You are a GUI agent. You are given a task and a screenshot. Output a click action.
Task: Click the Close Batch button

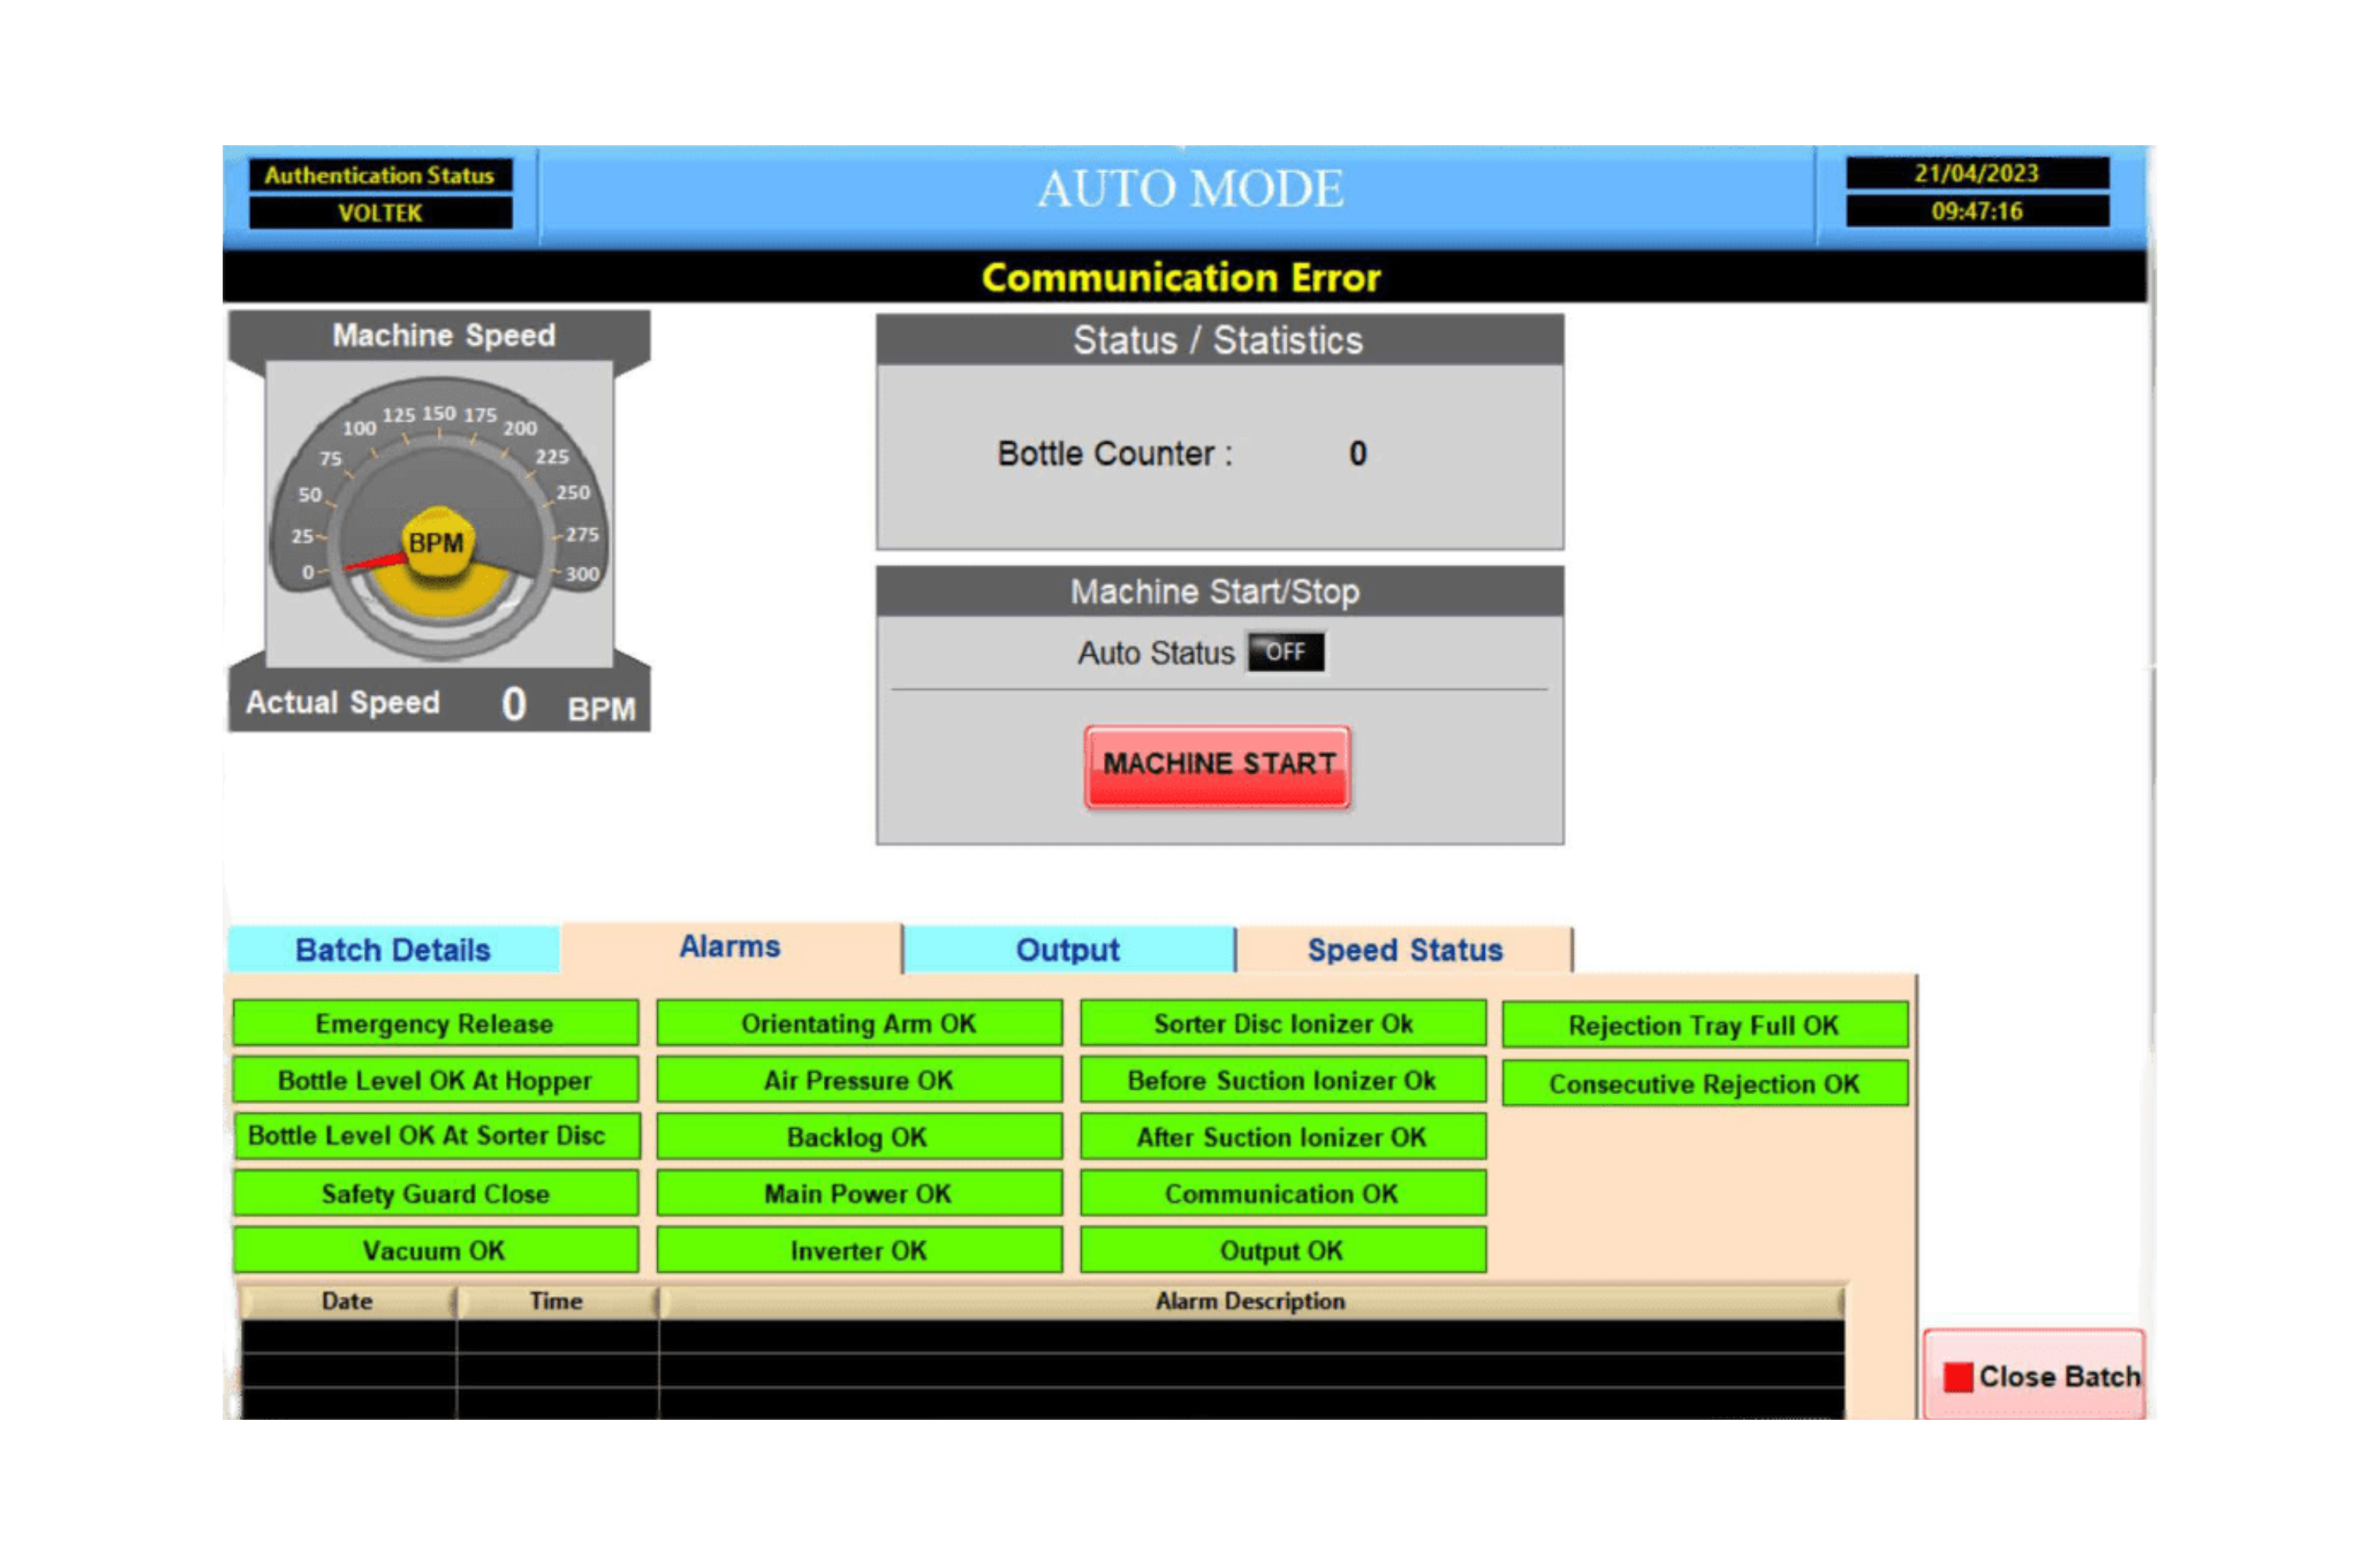pos(2036,1377)
